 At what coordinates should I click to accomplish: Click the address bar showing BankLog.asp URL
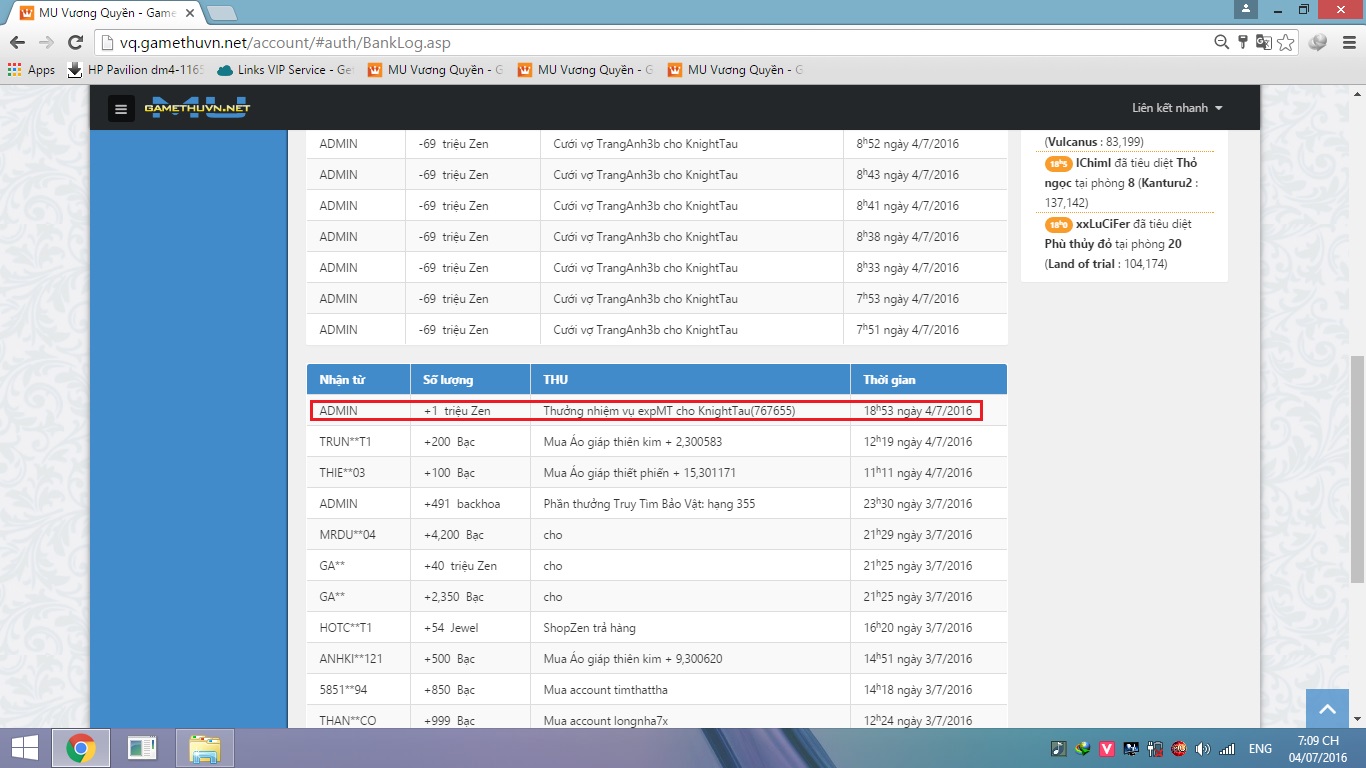(x=650, y=42)
